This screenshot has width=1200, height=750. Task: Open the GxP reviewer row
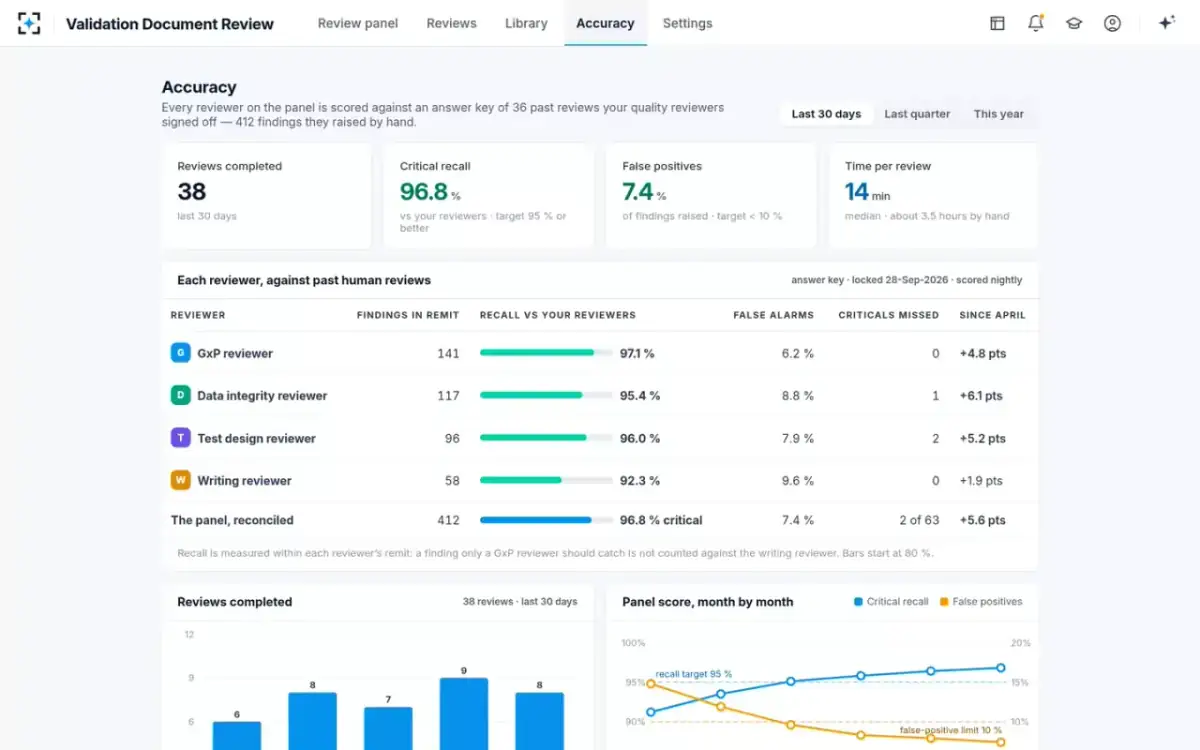pyautogui.click(x=600, y=353)
